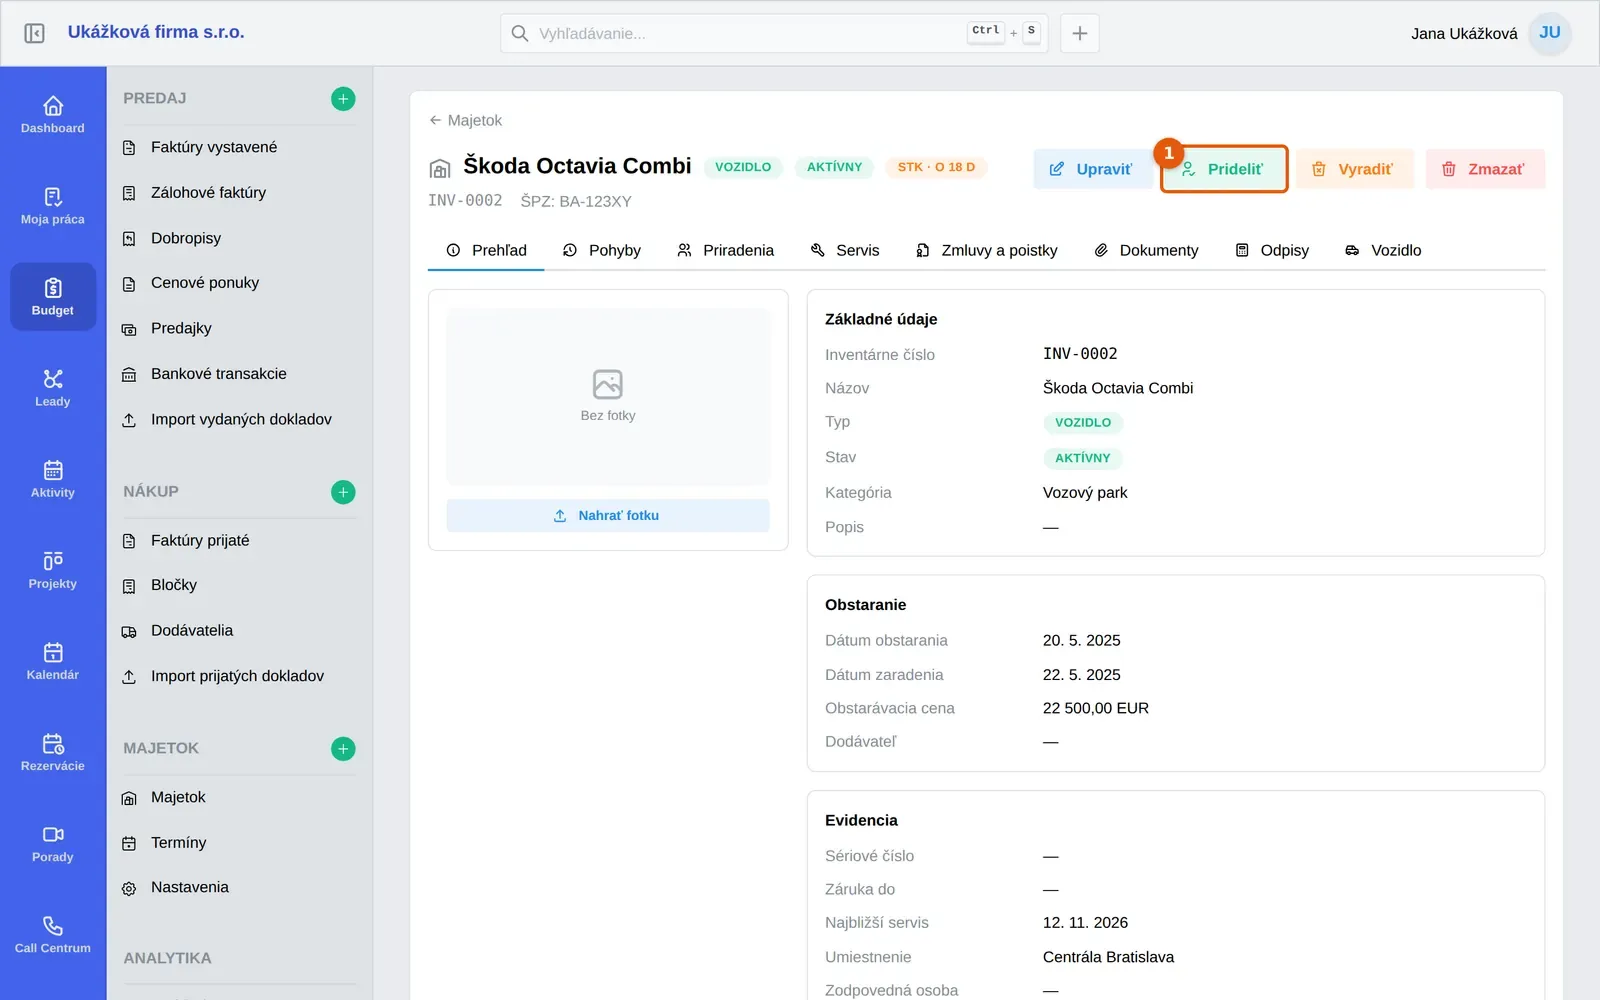Viewport: 1600px width, 1000px height.
Task: Switch to the Pohyby tab
Action: point(601,250)
